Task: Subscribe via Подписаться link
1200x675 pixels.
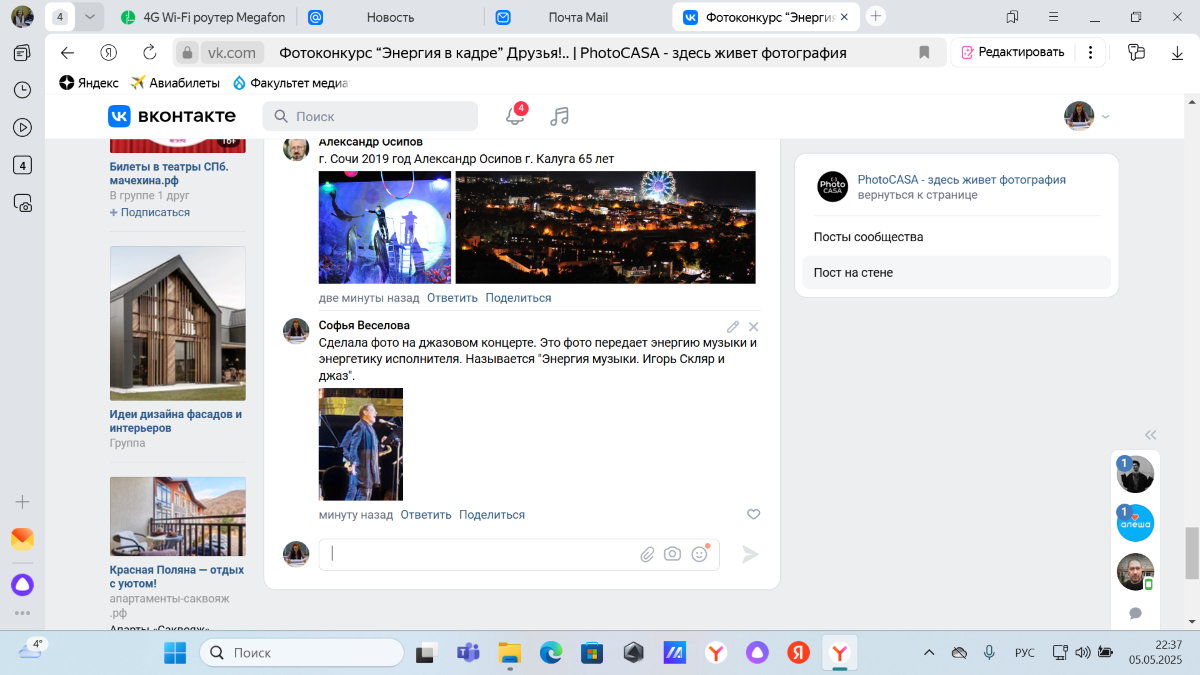Action: tap(150, 212)
